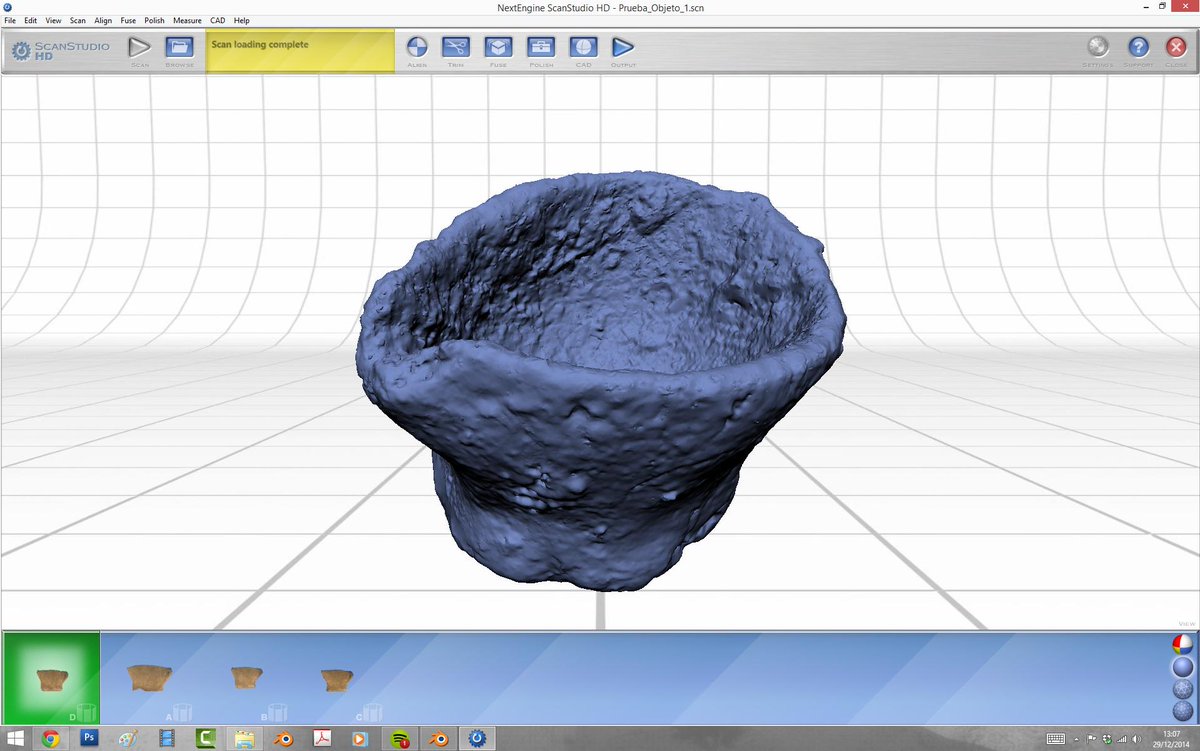Open Photoshop from taskbar
Screen dimensions: 1200x751
(x=88, y=739)
